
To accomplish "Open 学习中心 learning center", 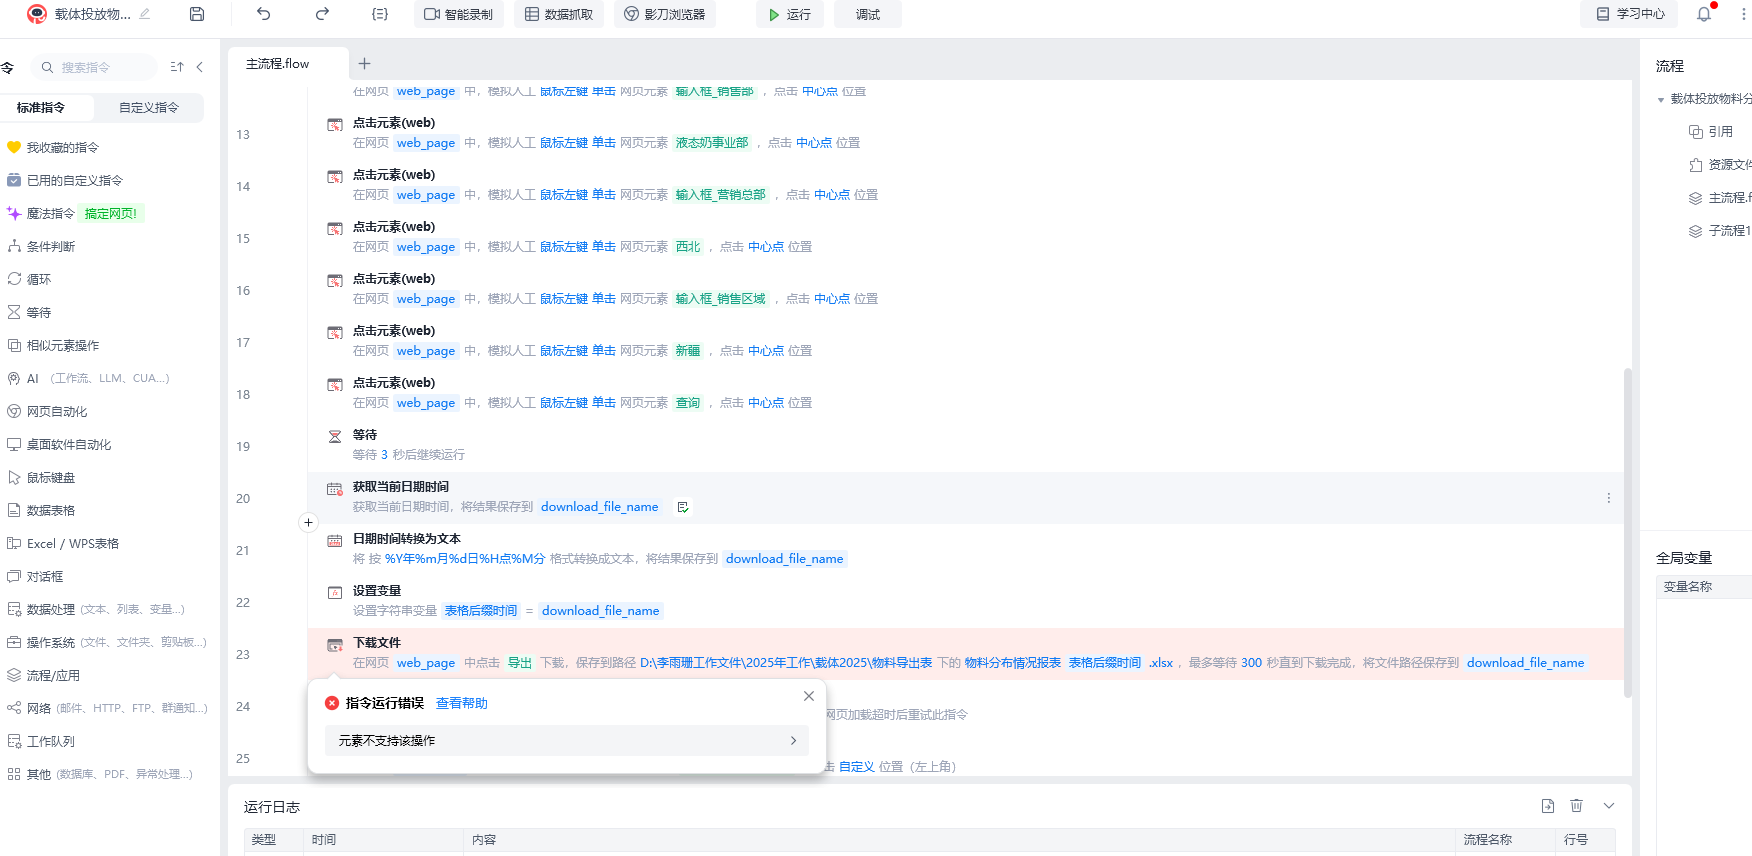I will pos(1631,14).
